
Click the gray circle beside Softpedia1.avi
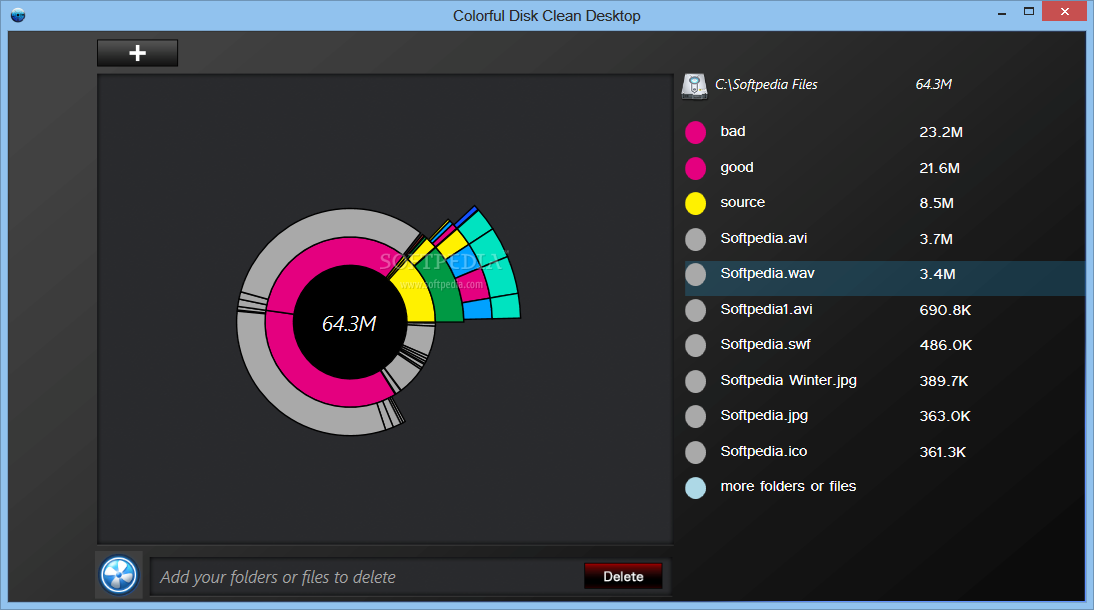pos(696,310)
